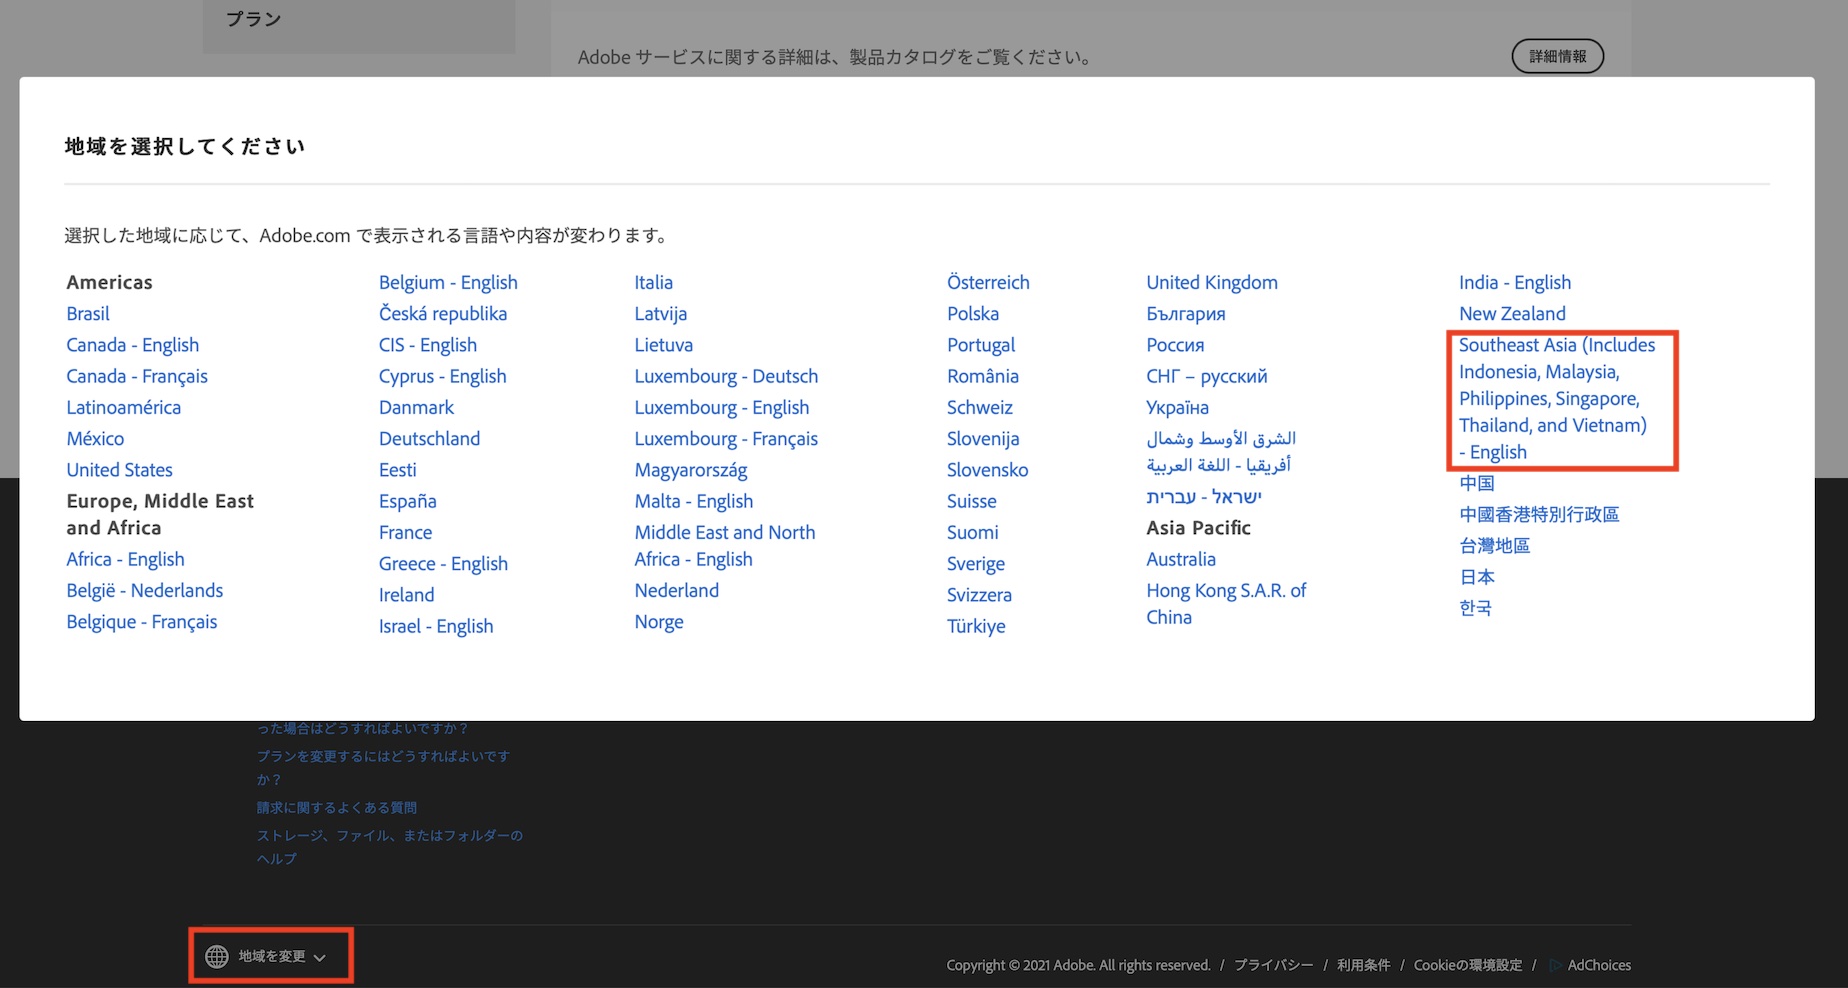This screenshot has height=988, width=1848.
Task: Choose Magyarország region link
Action: pyautogui.click(x=691, y=470)
